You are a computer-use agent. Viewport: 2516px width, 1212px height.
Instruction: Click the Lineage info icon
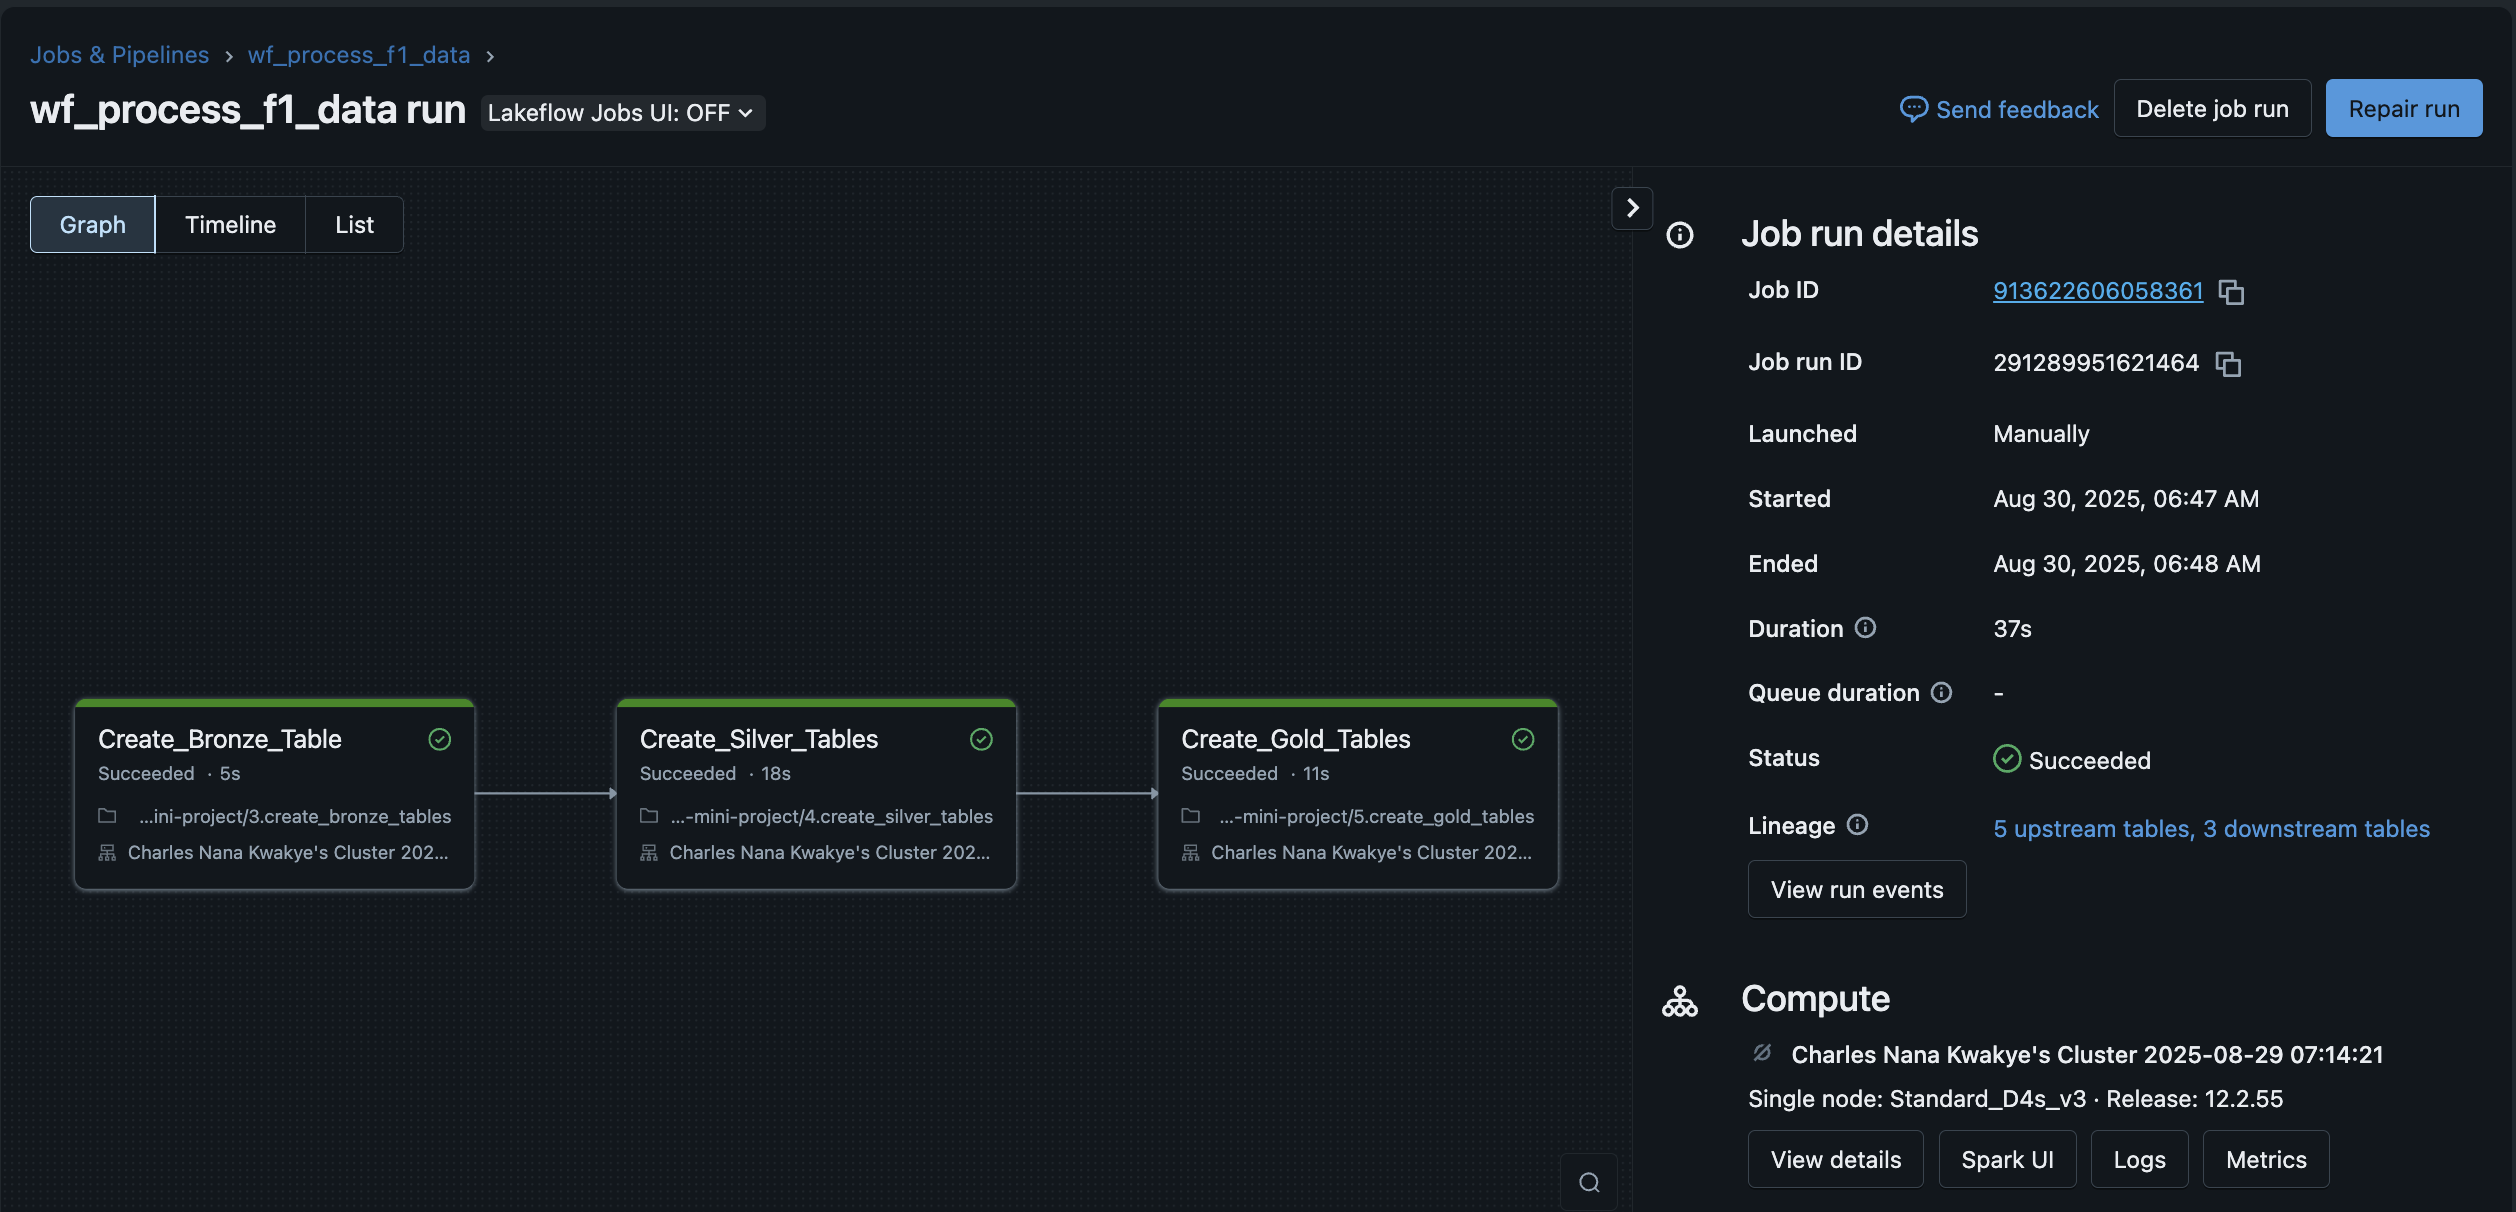pos(1857,825)
